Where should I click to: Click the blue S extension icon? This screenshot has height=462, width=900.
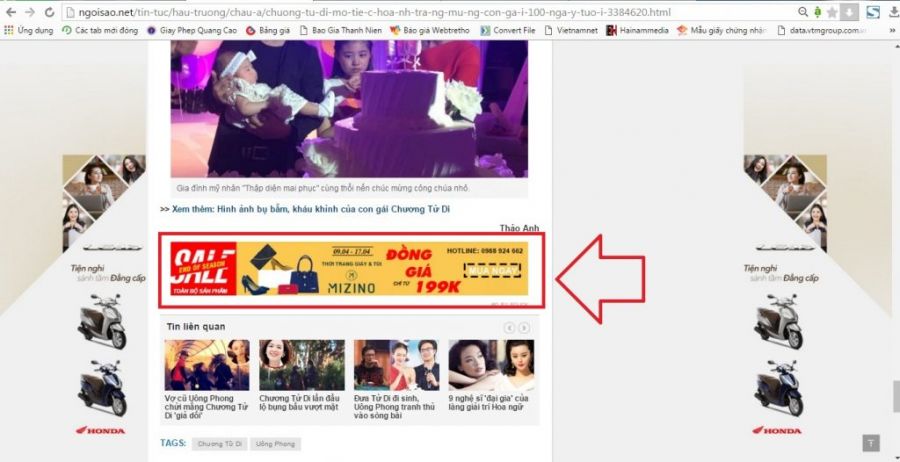(x=873, y=12)
